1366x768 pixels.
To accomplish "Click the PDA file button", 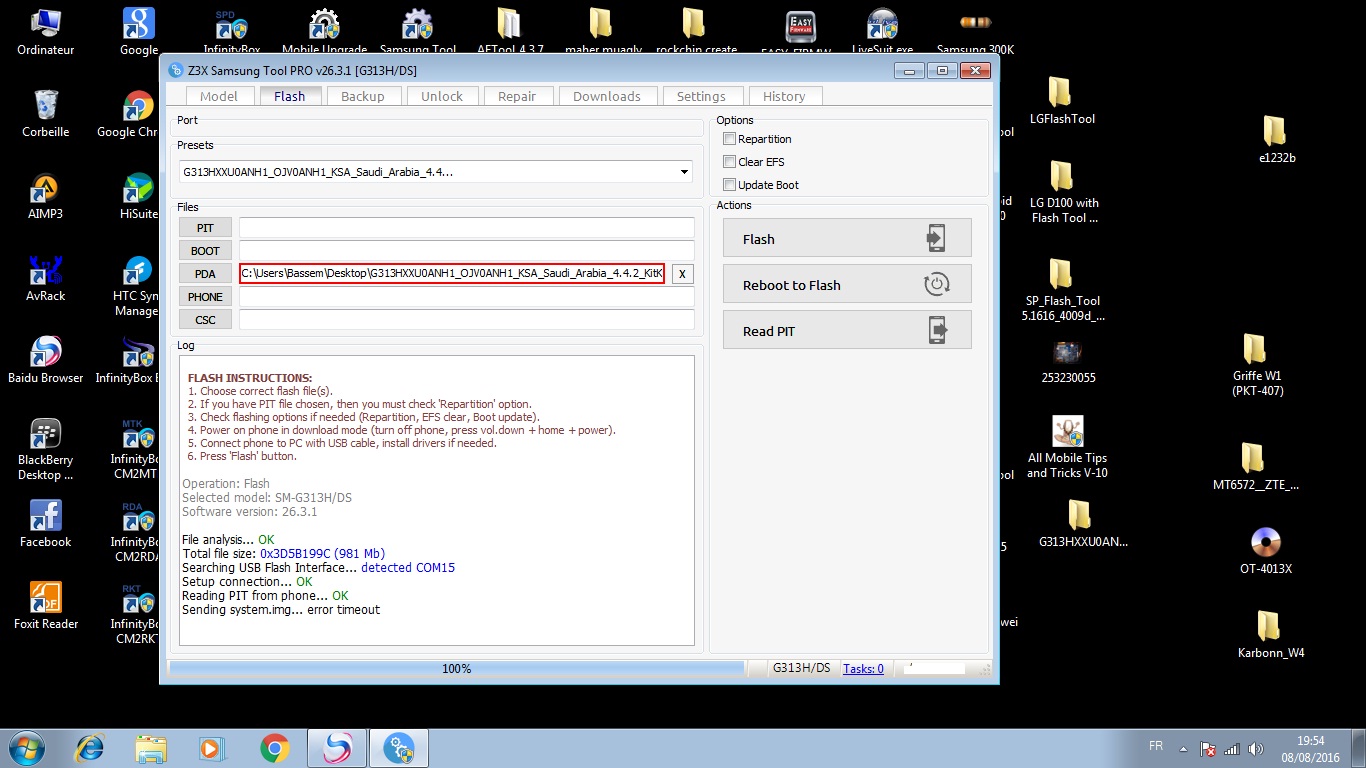I will coord(205,274).
